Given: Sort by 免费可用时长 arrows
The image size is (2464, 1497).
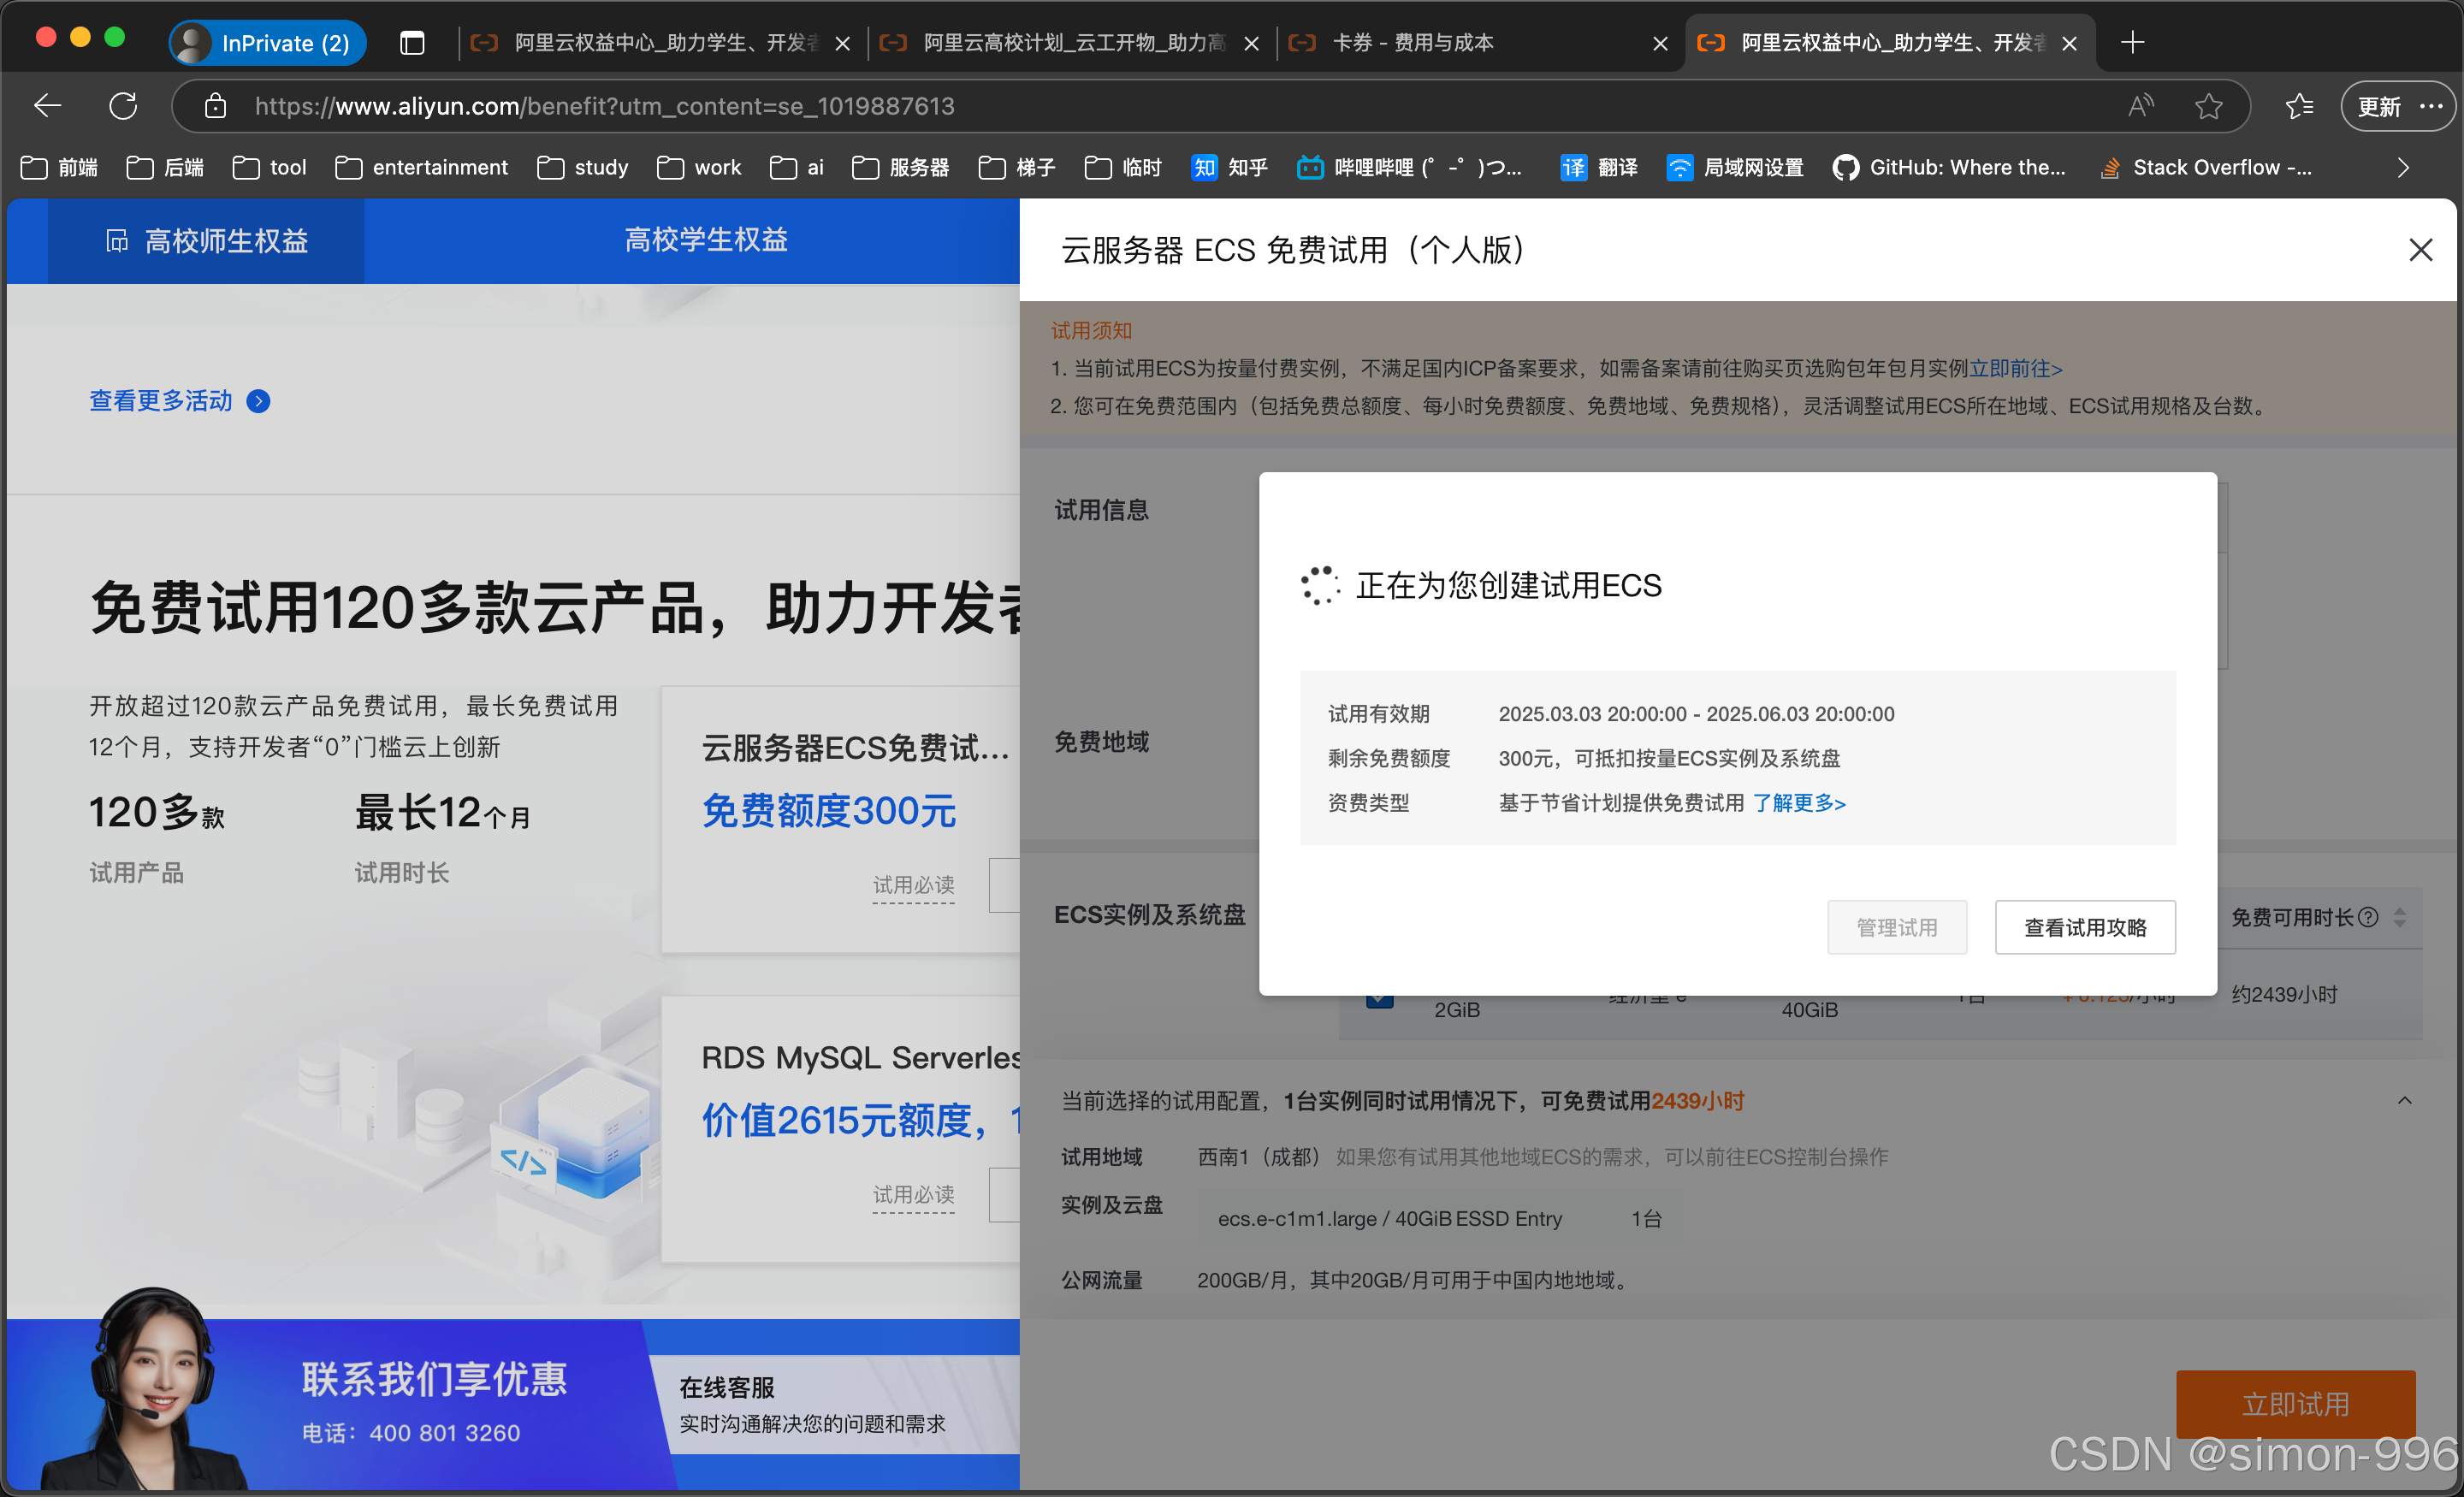Looking at the screenshot, I should [2400, 917].
